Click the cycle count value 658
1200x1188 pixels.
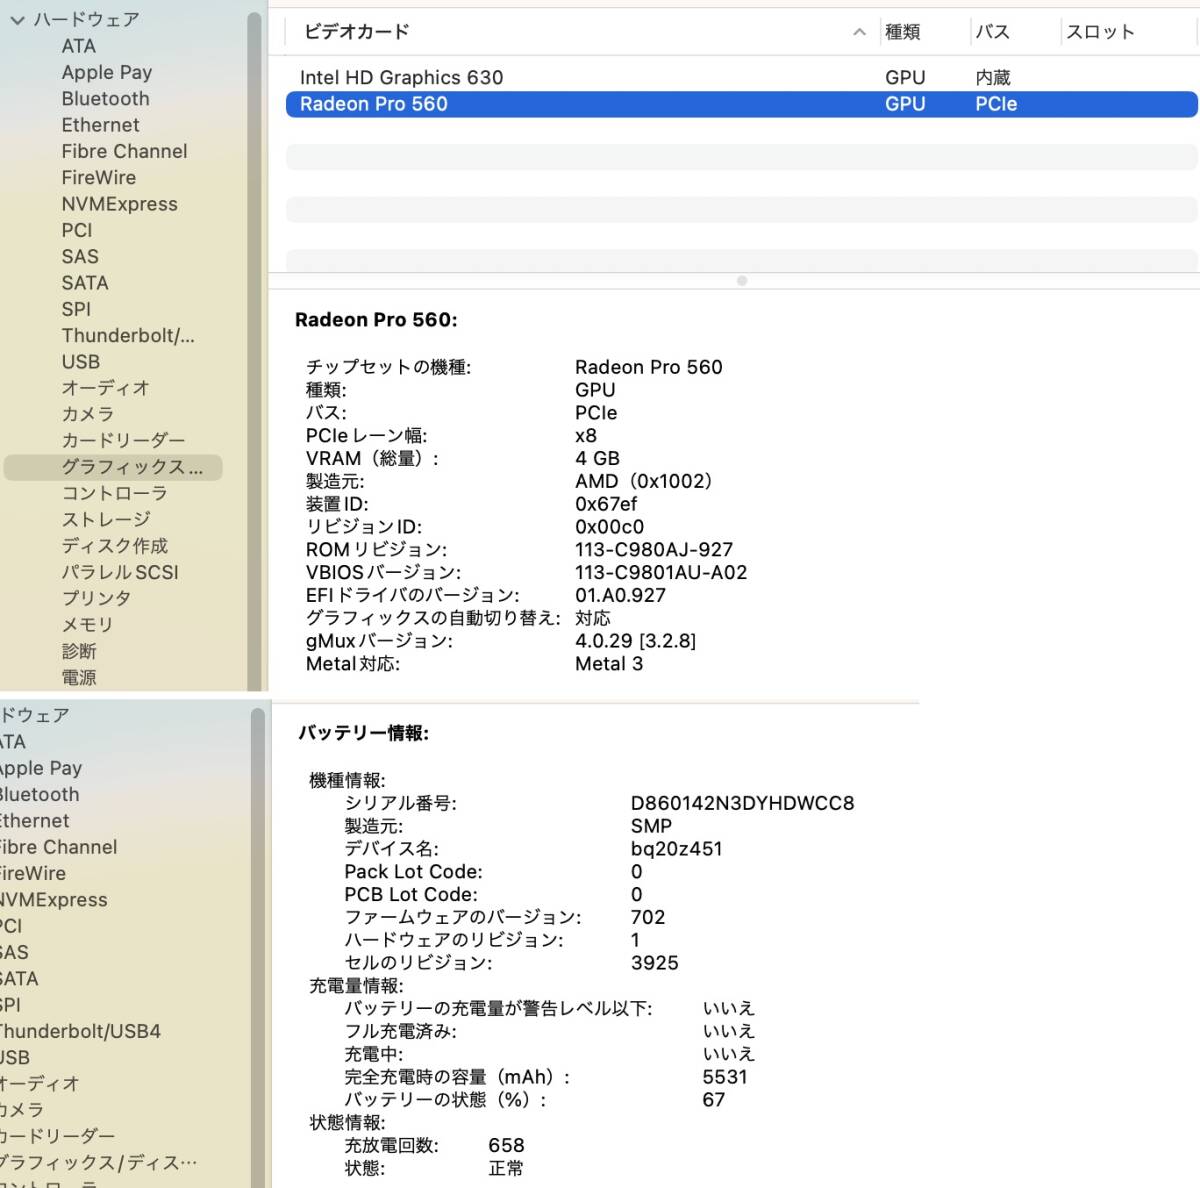[506, 1146]
